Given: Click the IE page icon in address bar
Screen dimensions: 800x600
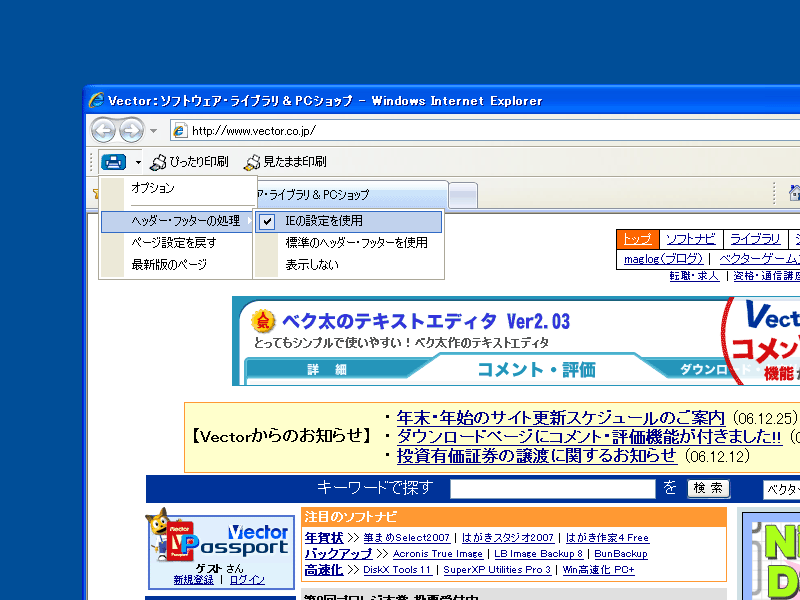Looking at the screenshot, I should click(x=180, y=131).
